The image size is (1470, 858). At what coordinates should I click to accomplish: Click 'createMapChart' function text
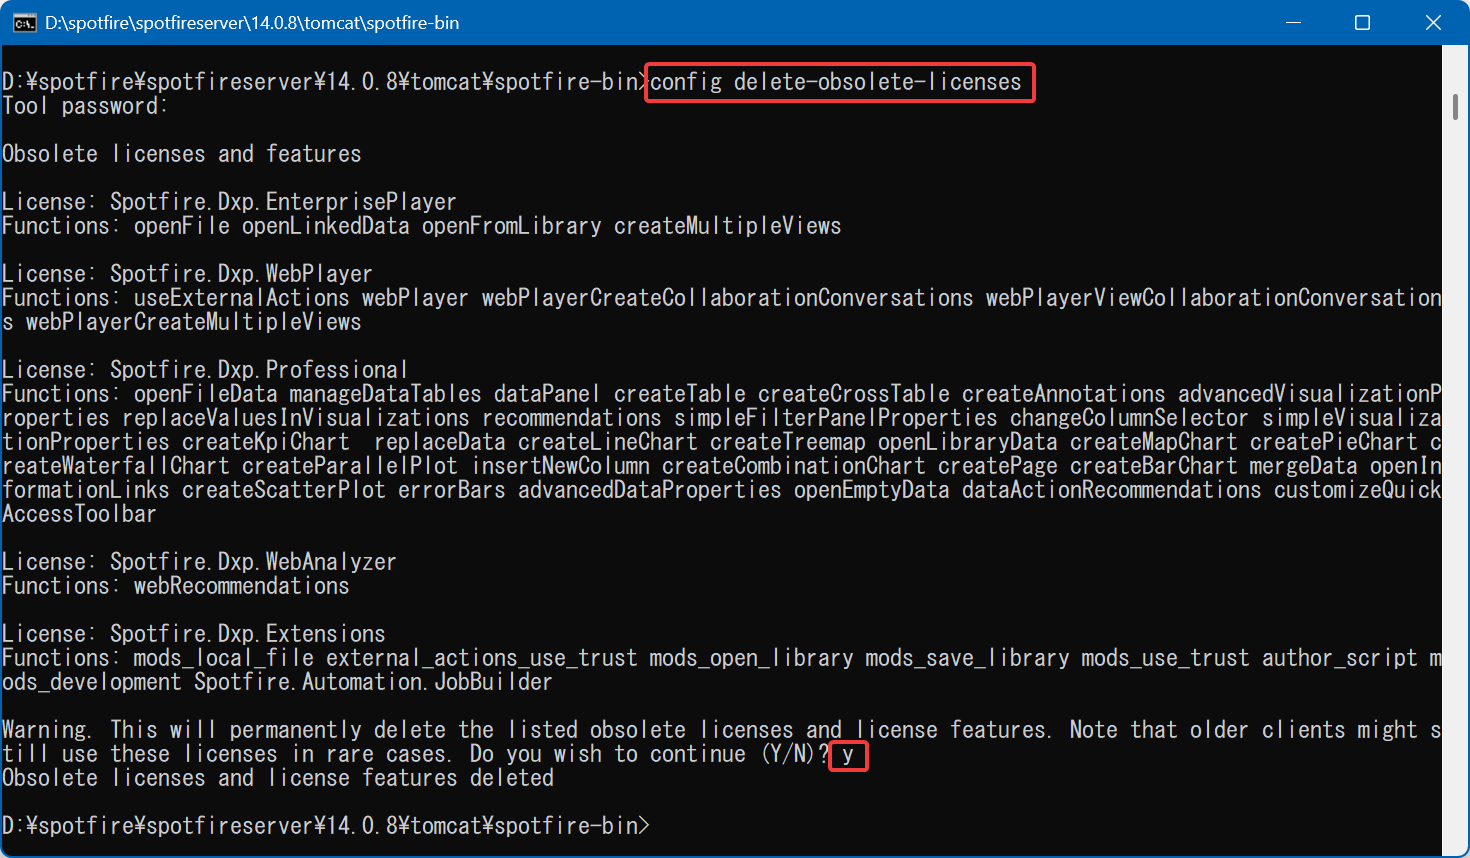click(x=1154, y=442)
